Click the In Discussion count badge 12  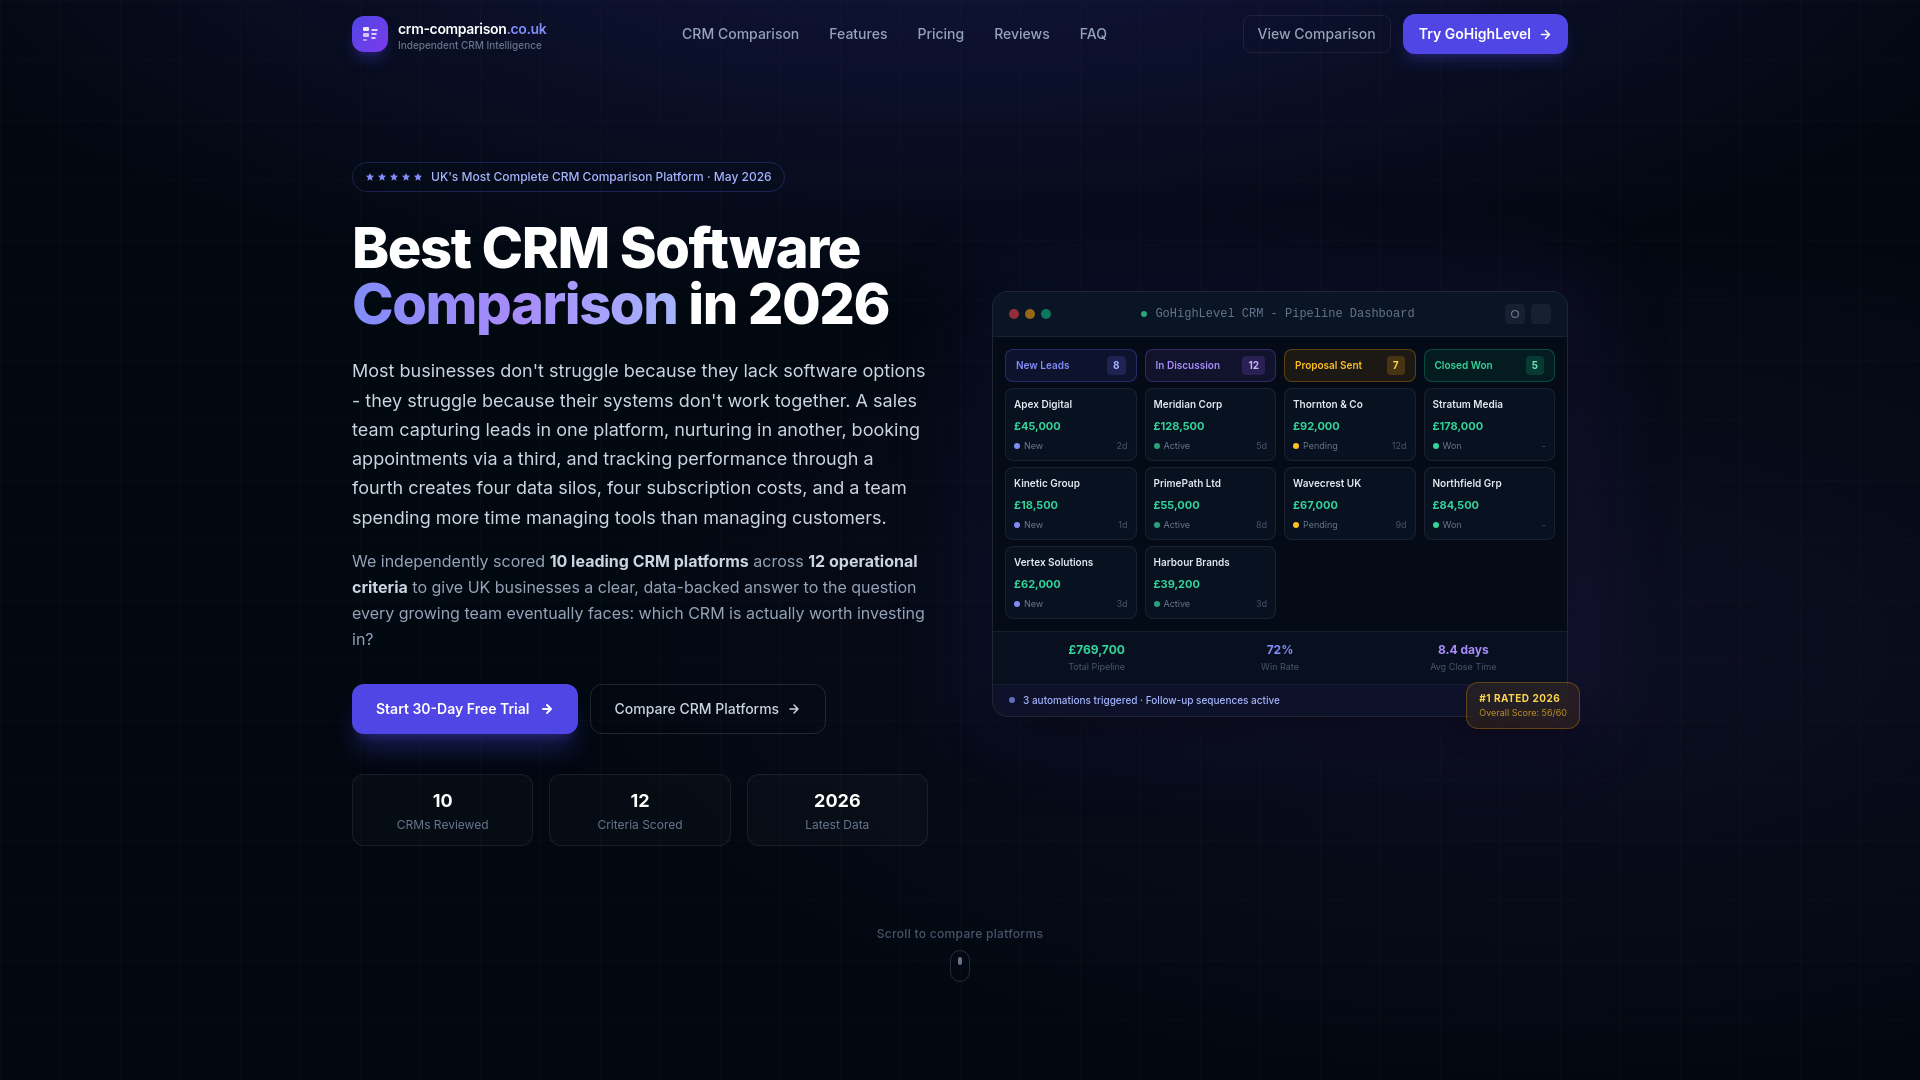pos(1253,365)
